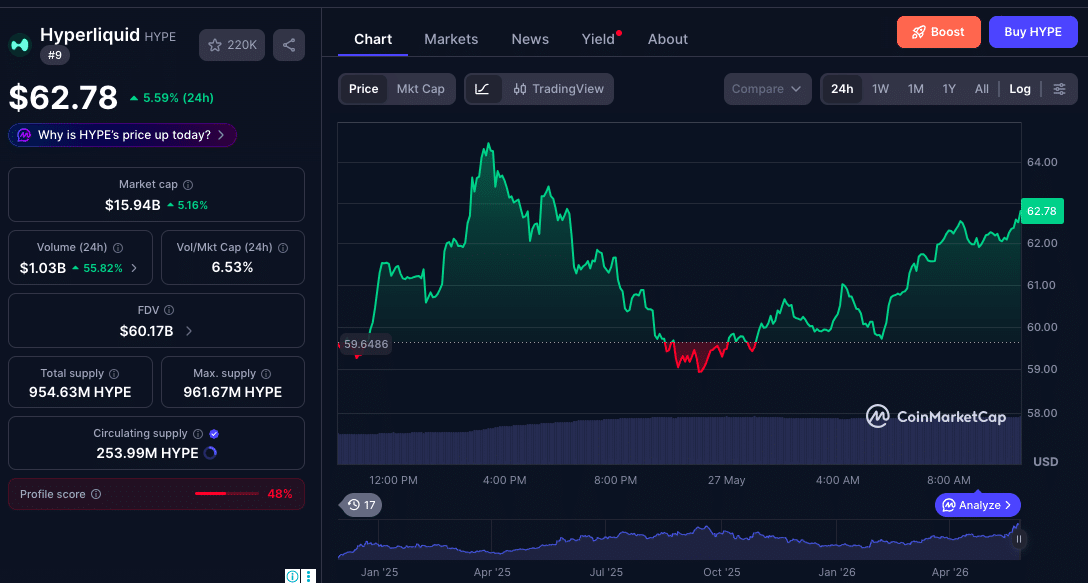This screenshot has width=1088, height=583.
Task: Click the $15.94B market cap value
Action: (133, 205)
